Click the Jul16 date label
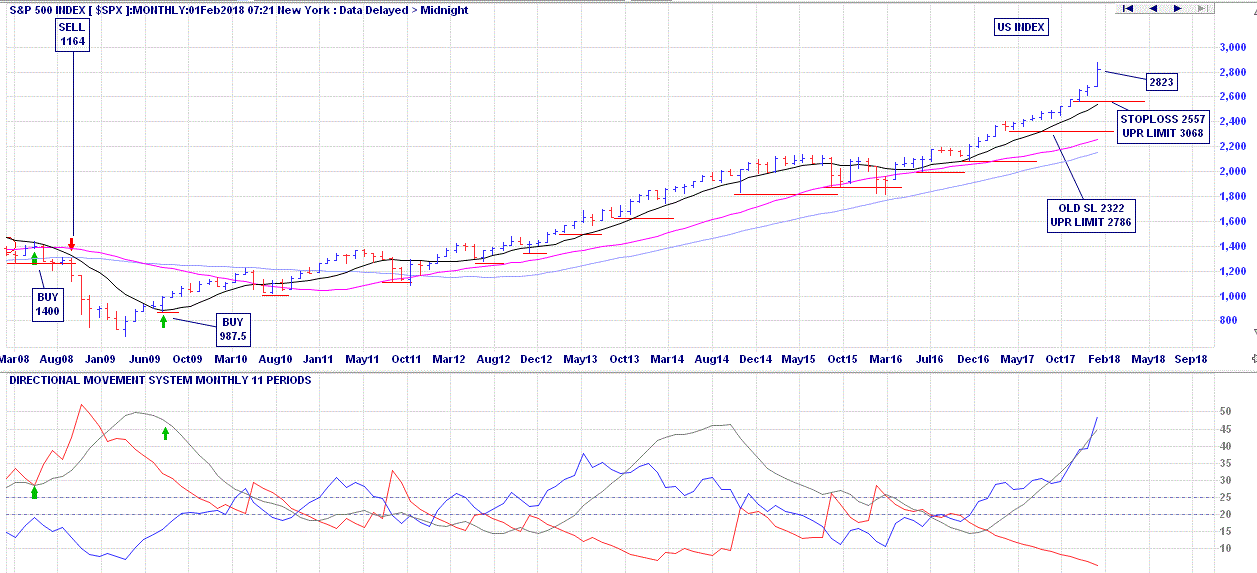The width and height of the screenshot is (1257, 573). (x=929, y=358)
